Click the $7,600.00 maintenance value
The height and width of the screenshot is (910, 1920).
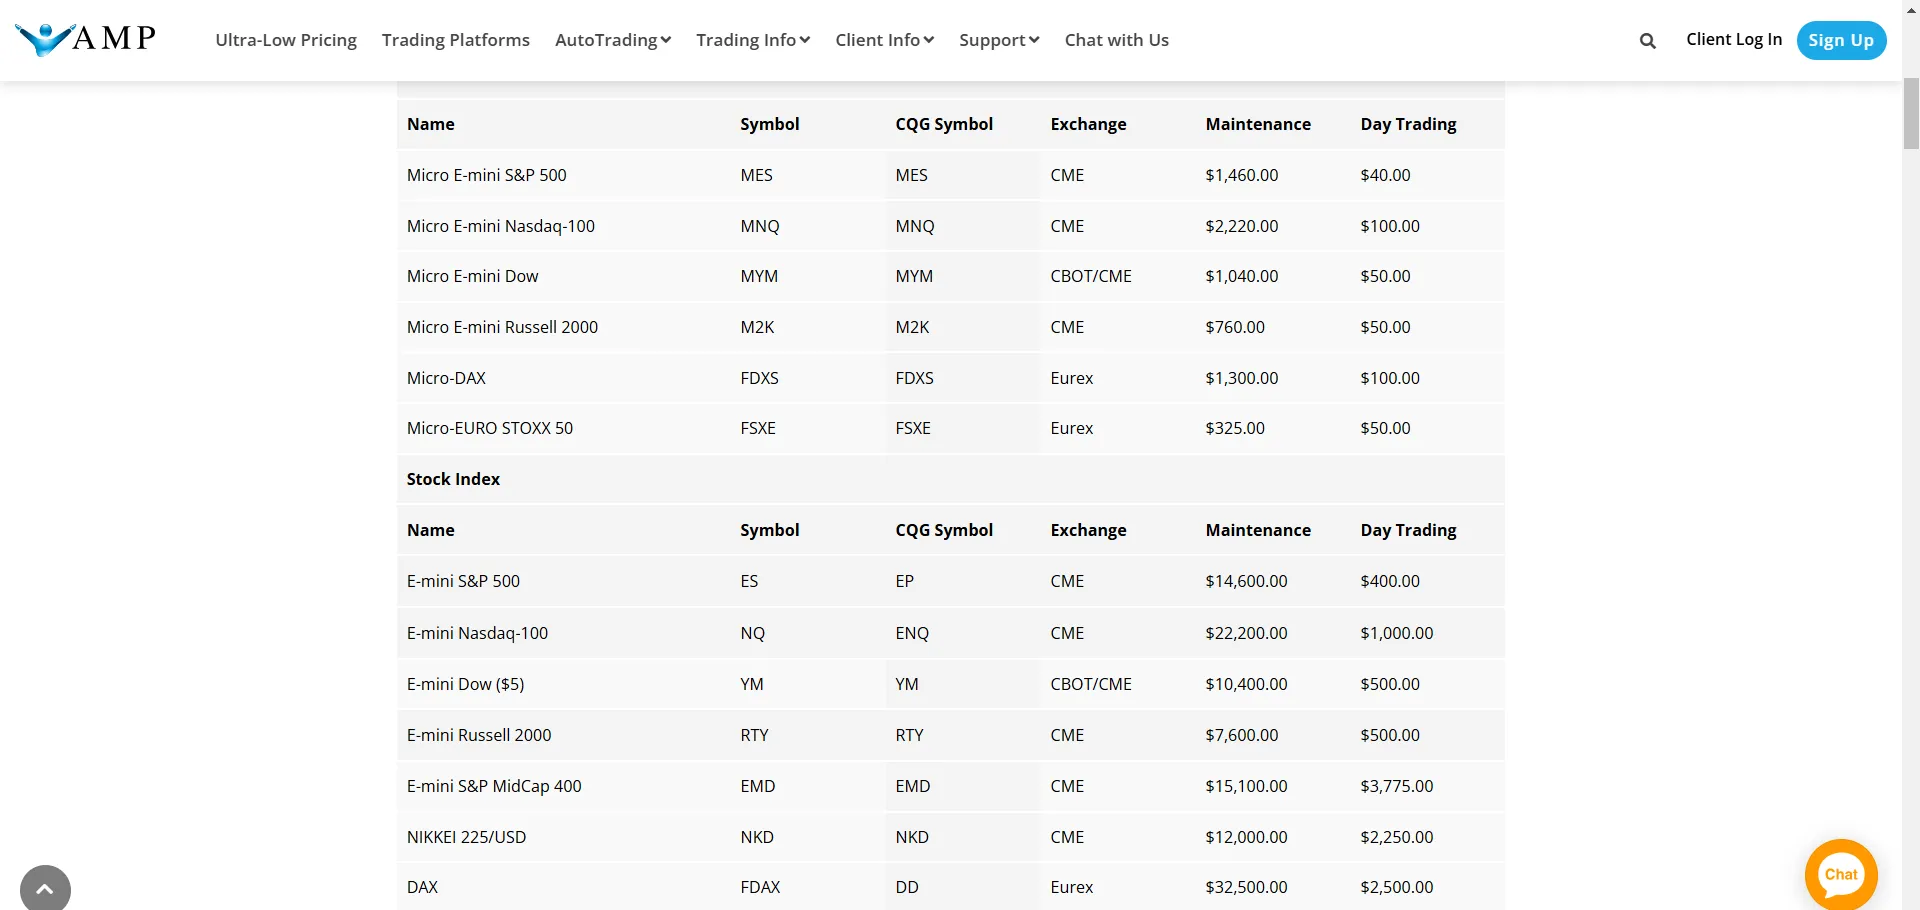[1242, 735]
